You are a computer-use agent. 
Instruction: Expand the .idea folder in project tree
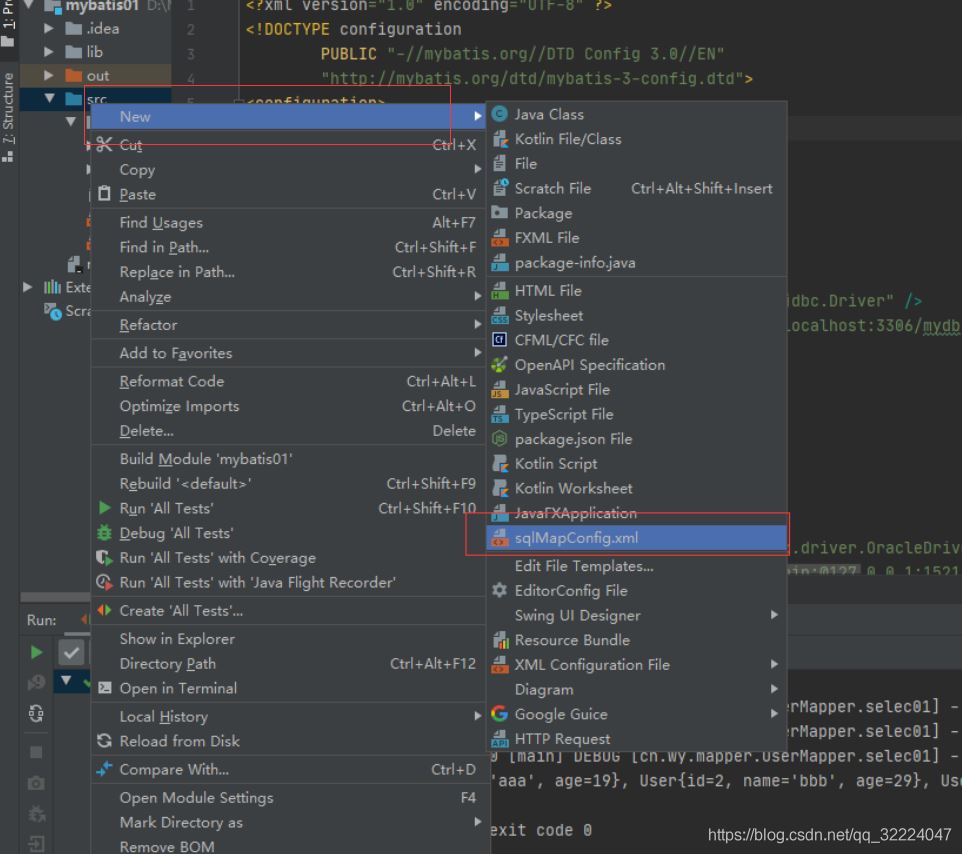tap(49, 28)
